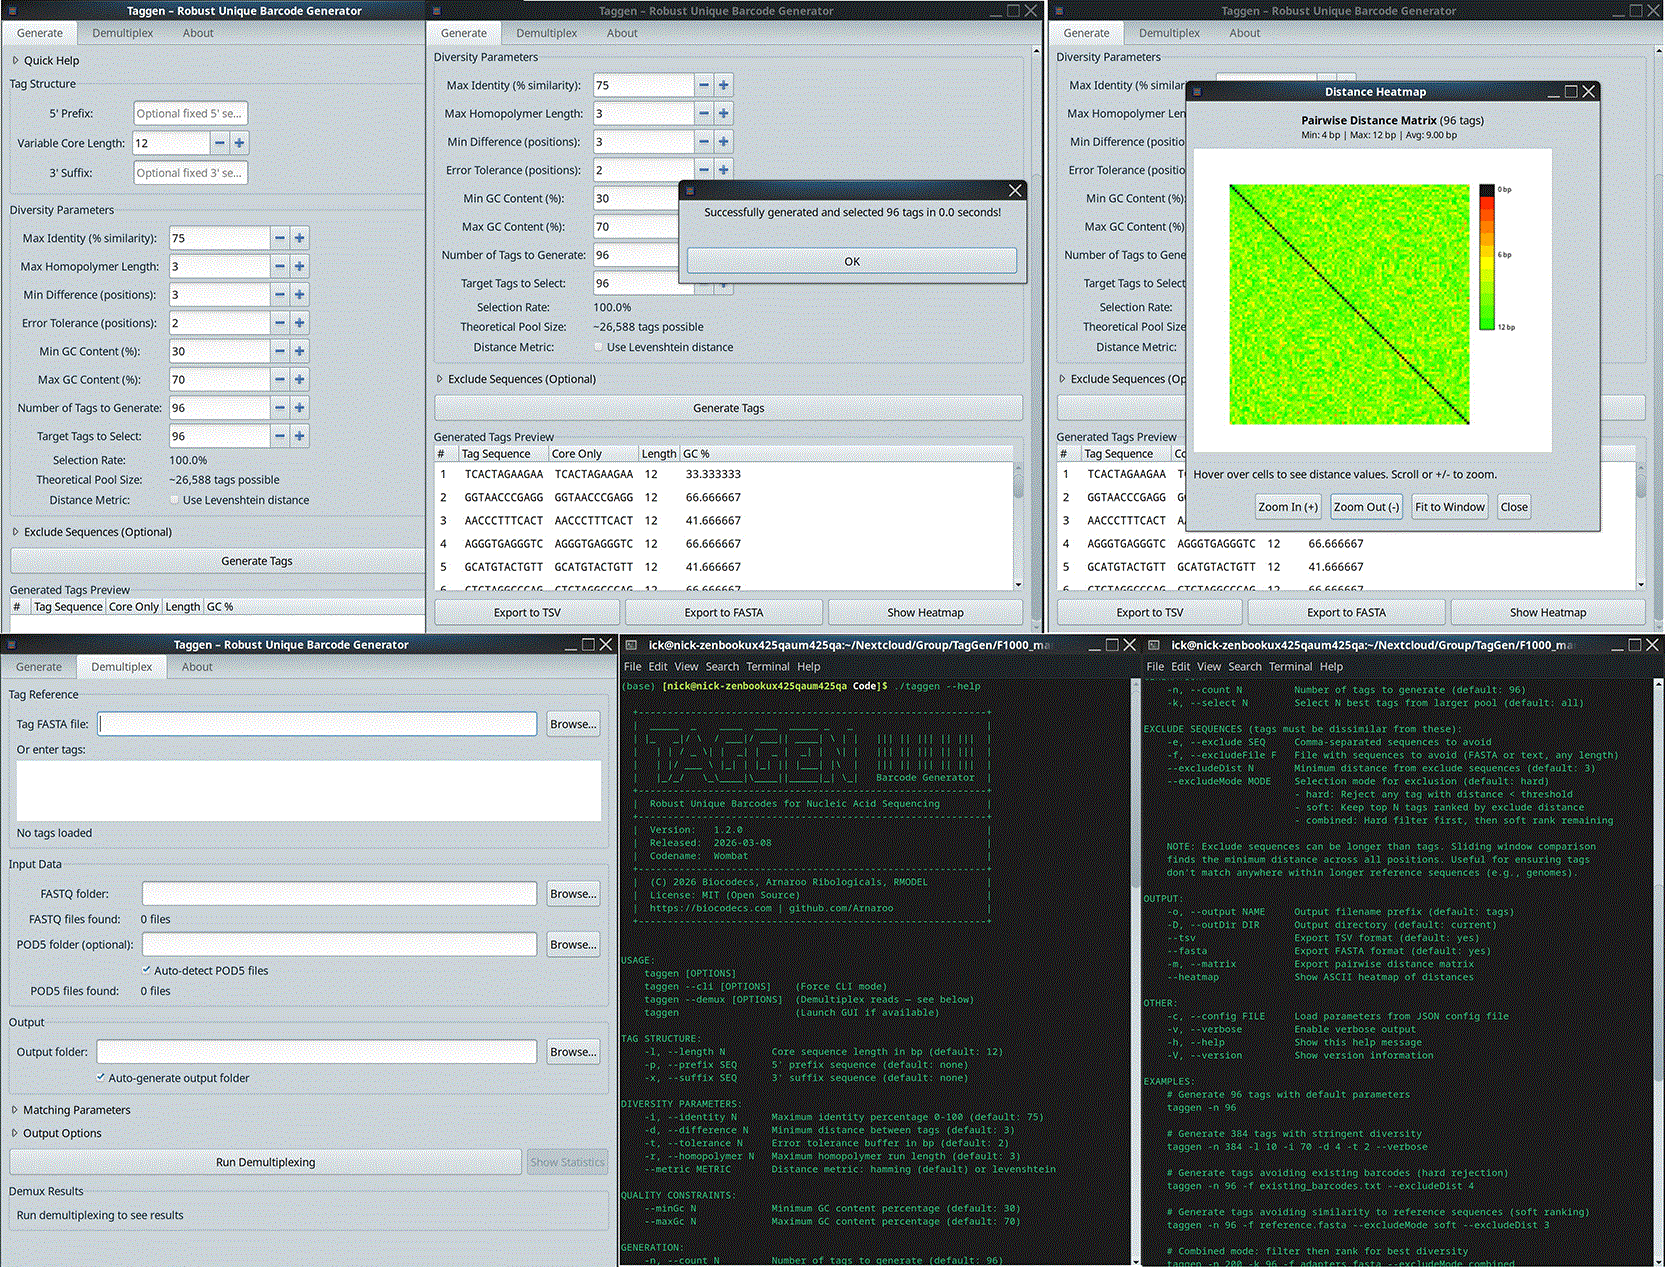Focus the 5' Prefix input field
Image resolution: width=1665 pixels, height=1267 pixels.
click(x=190, y=114)
